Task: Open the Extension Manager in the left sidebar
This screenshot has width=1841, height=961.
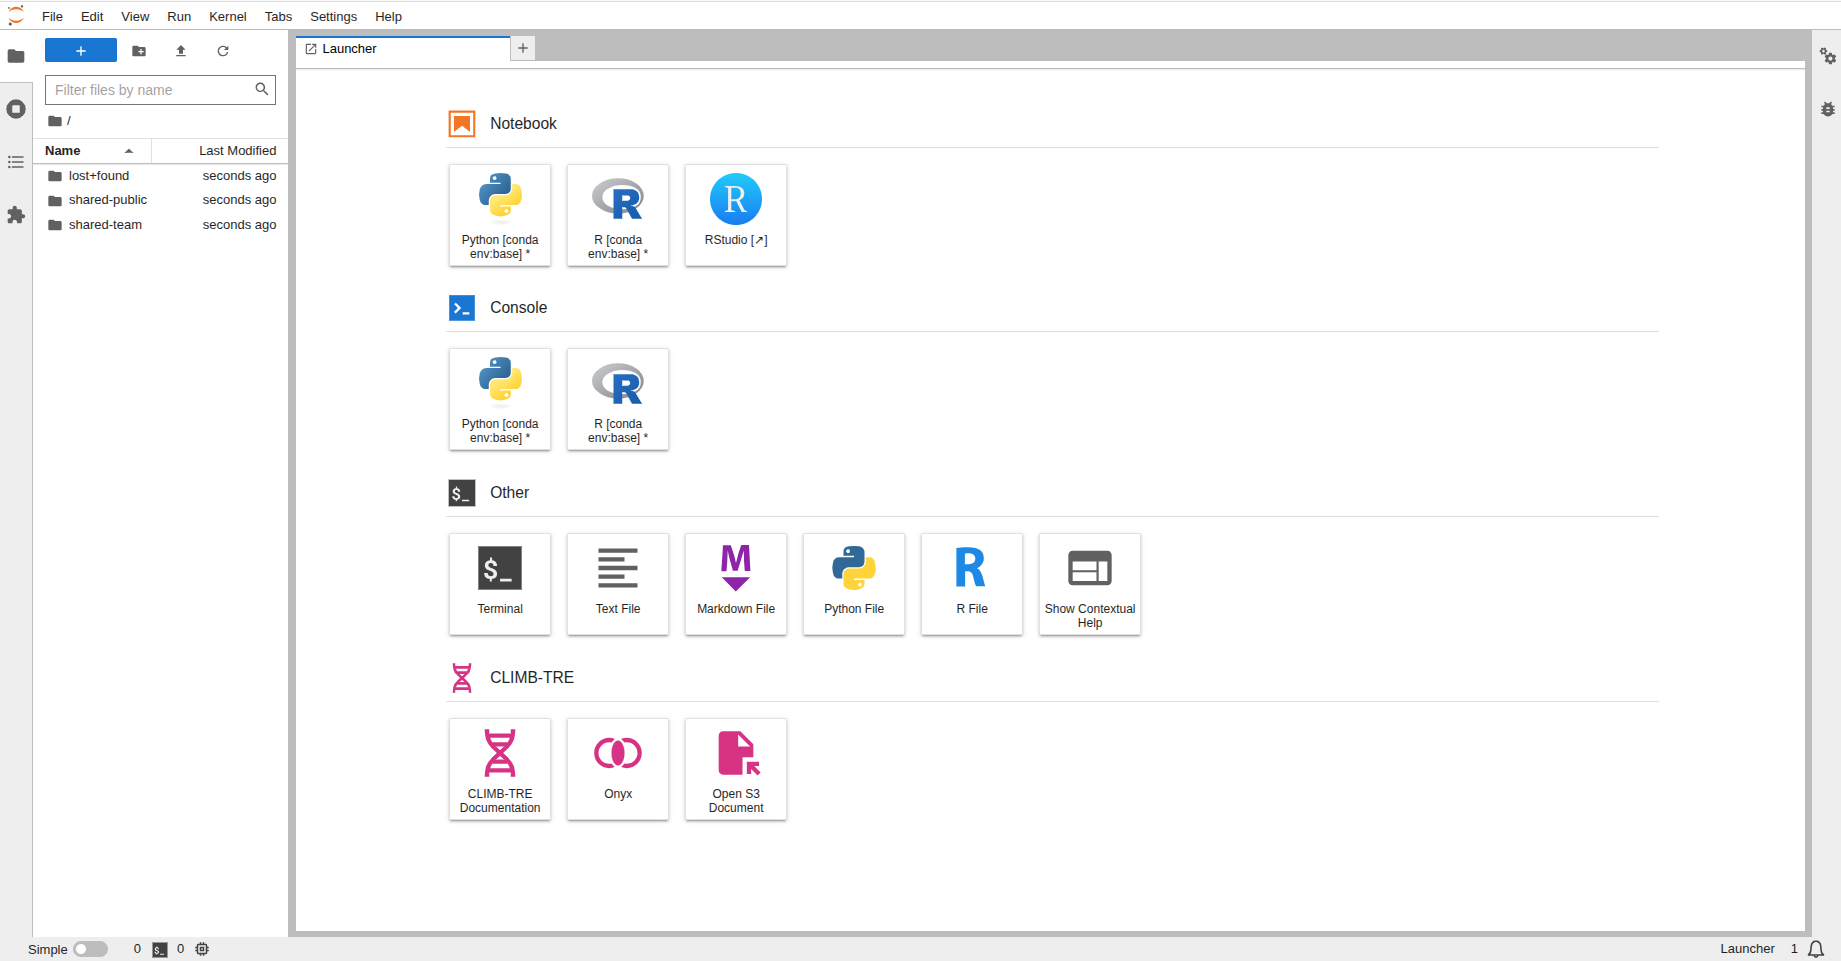Action: pos(16,215)
